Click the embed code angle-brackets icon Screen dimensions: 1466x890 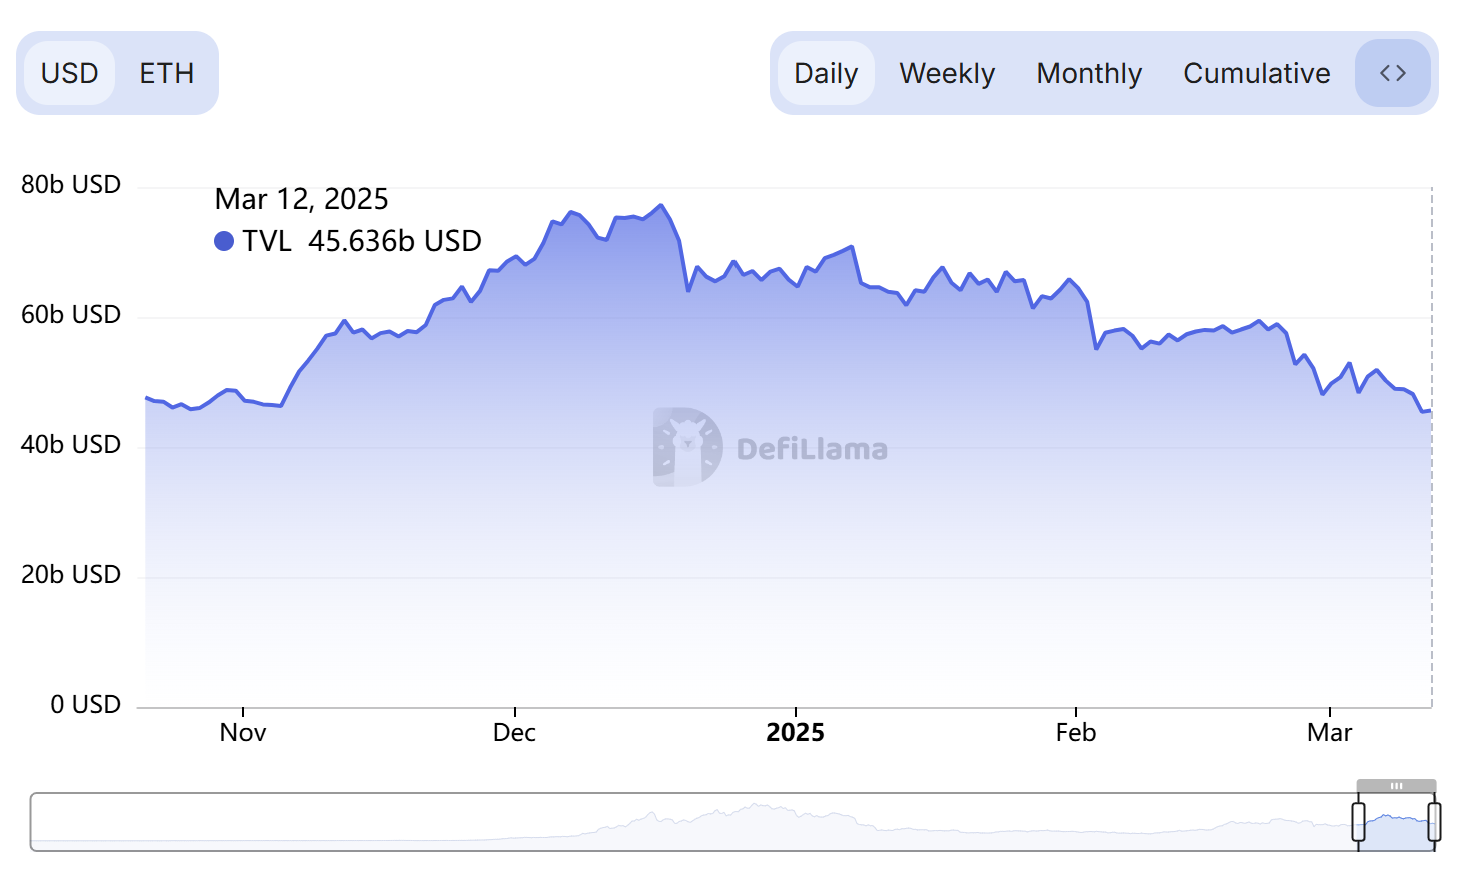[1392, 73]
